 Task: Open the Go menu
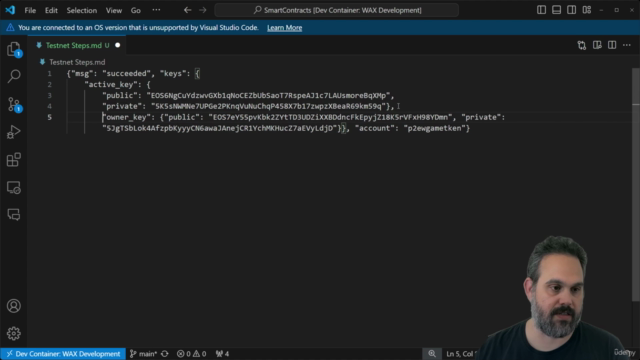point(136,10)
